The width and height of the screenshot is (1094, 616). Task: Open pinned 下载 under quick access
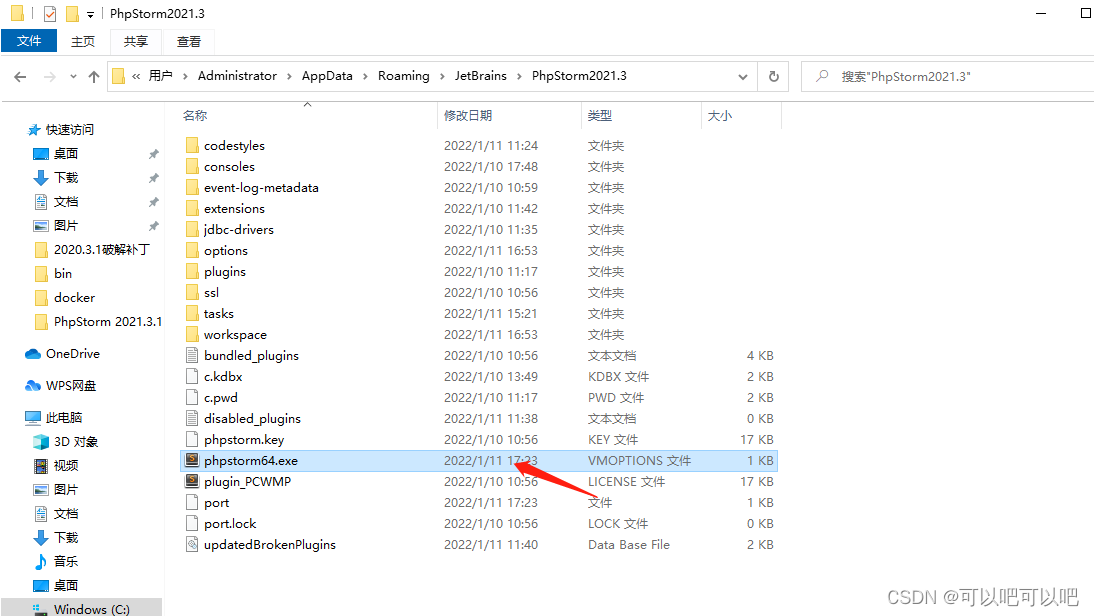tap(66, 177)
